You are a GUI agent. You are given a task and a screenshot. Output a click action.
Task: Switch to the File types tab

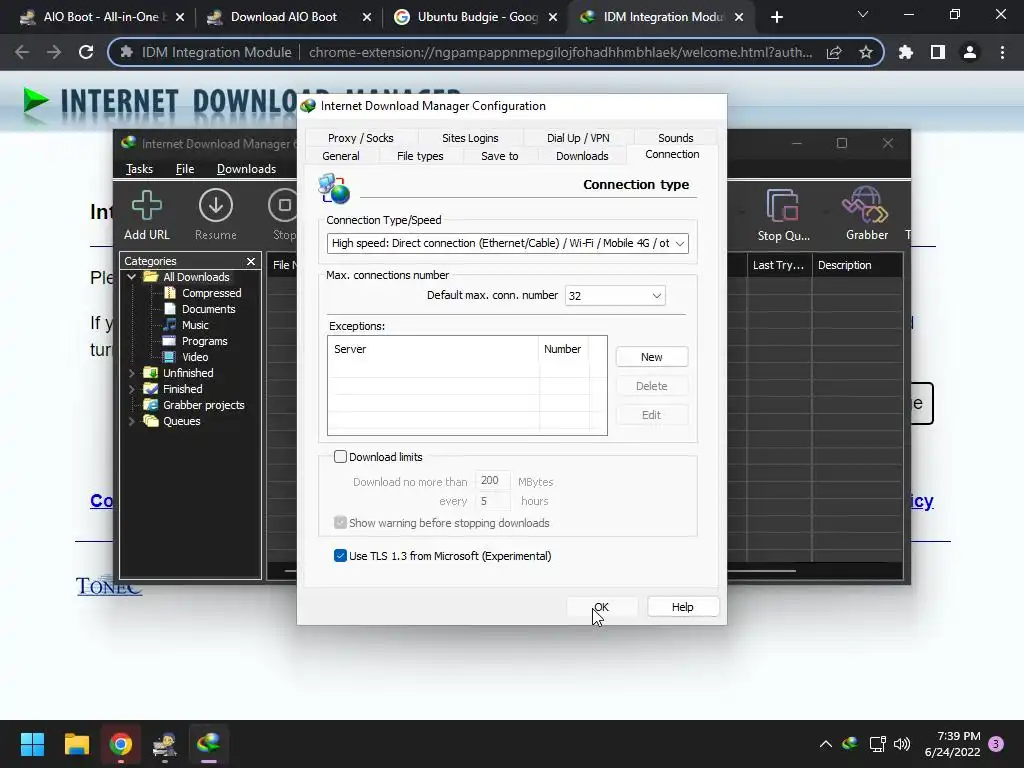click(x=420, y=156)
